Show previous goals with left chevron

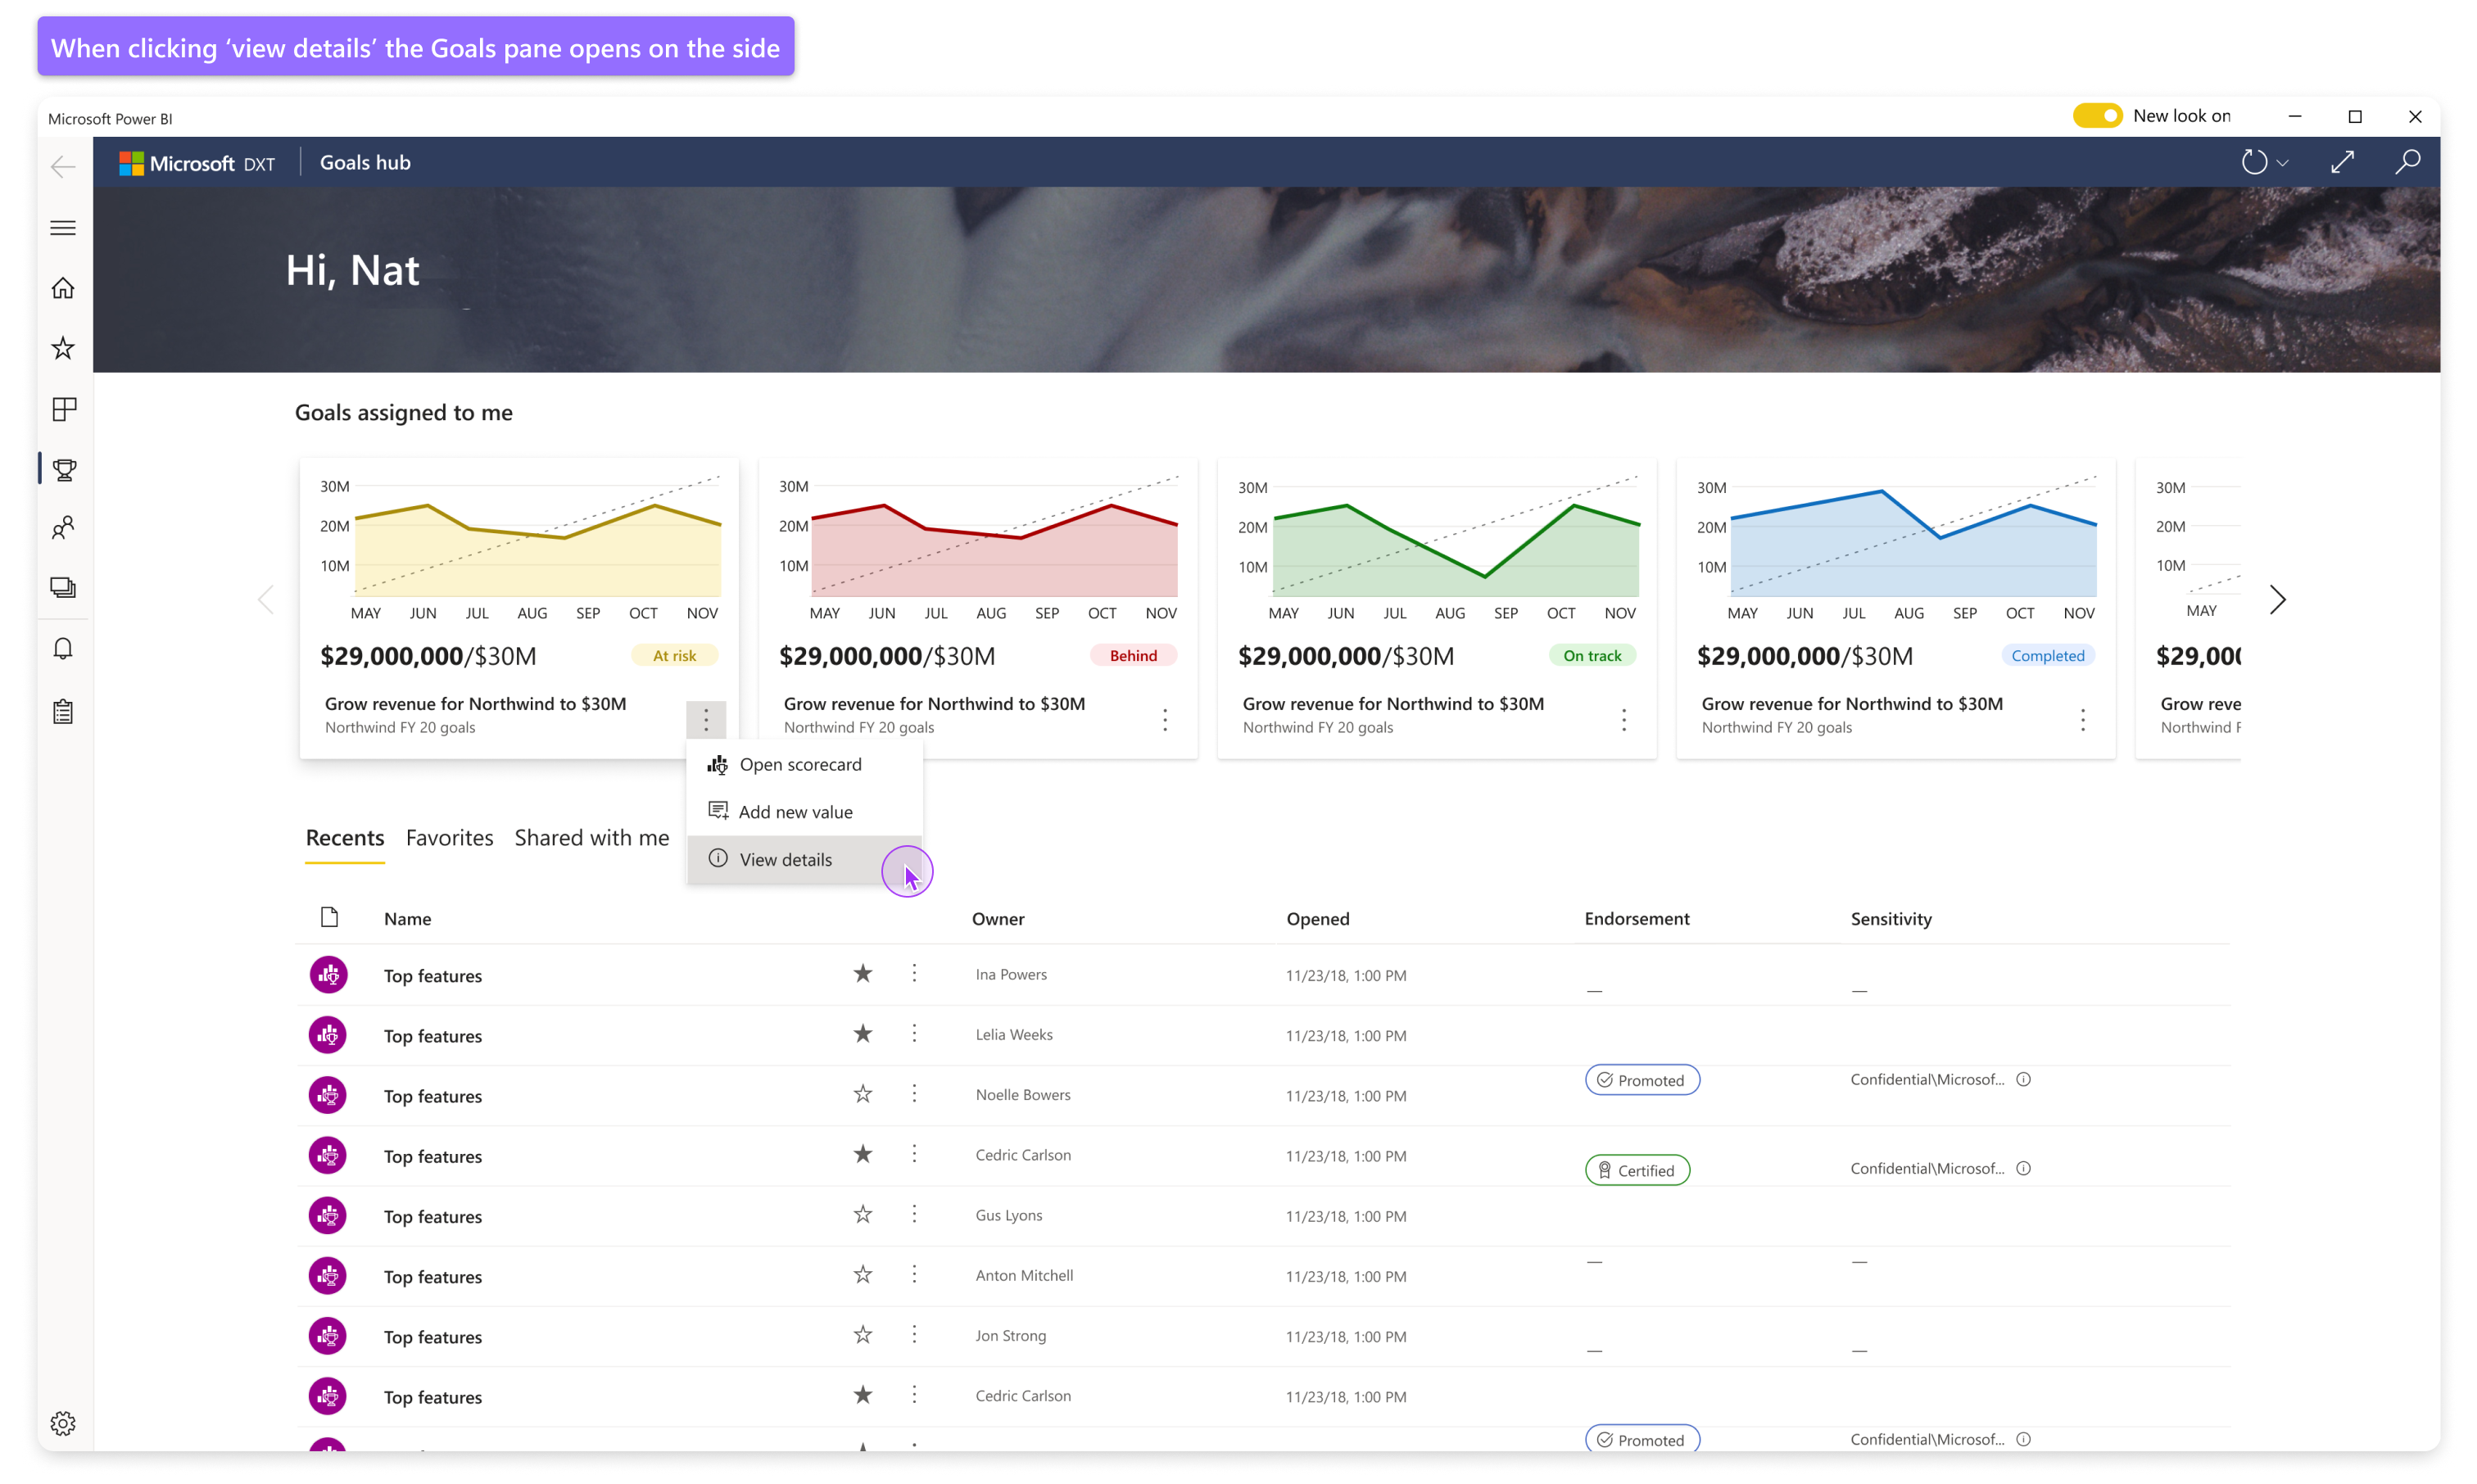click(266, 599)
